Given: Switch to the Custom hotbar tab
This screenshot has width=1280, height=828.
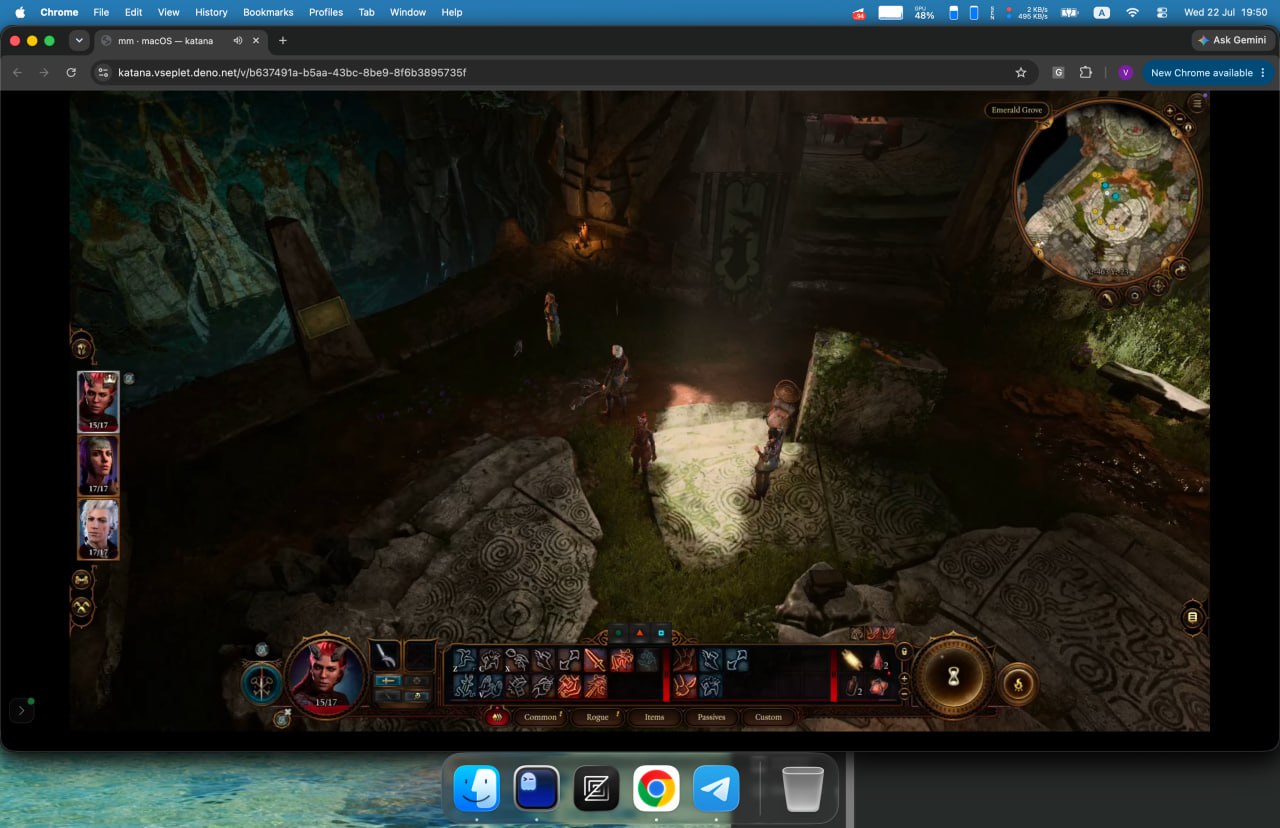Looking at the screenshot, I should [x=768, y=717].
